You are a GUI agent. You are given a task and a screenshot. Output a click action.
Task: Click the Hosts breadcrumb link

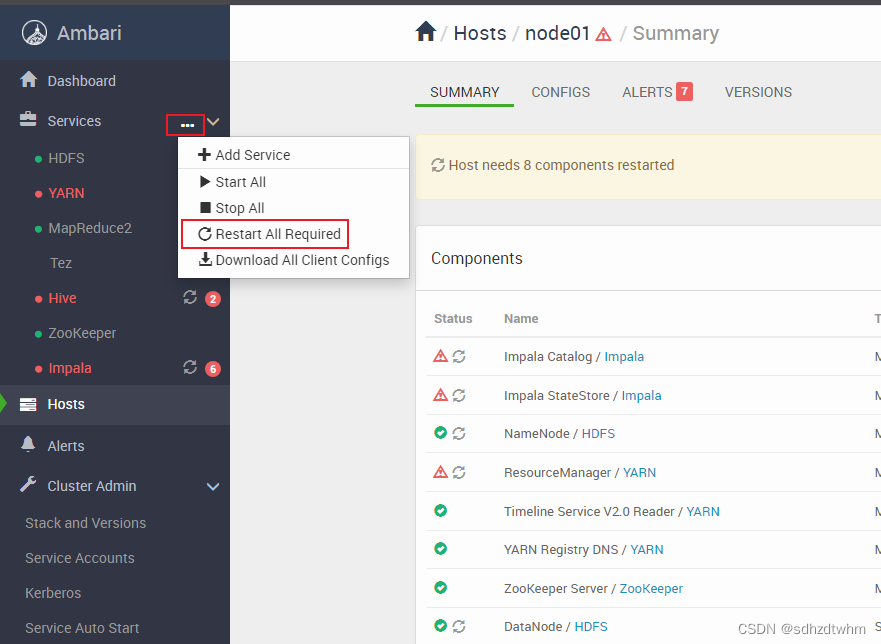pyautogui.click(x=480, y=33)
